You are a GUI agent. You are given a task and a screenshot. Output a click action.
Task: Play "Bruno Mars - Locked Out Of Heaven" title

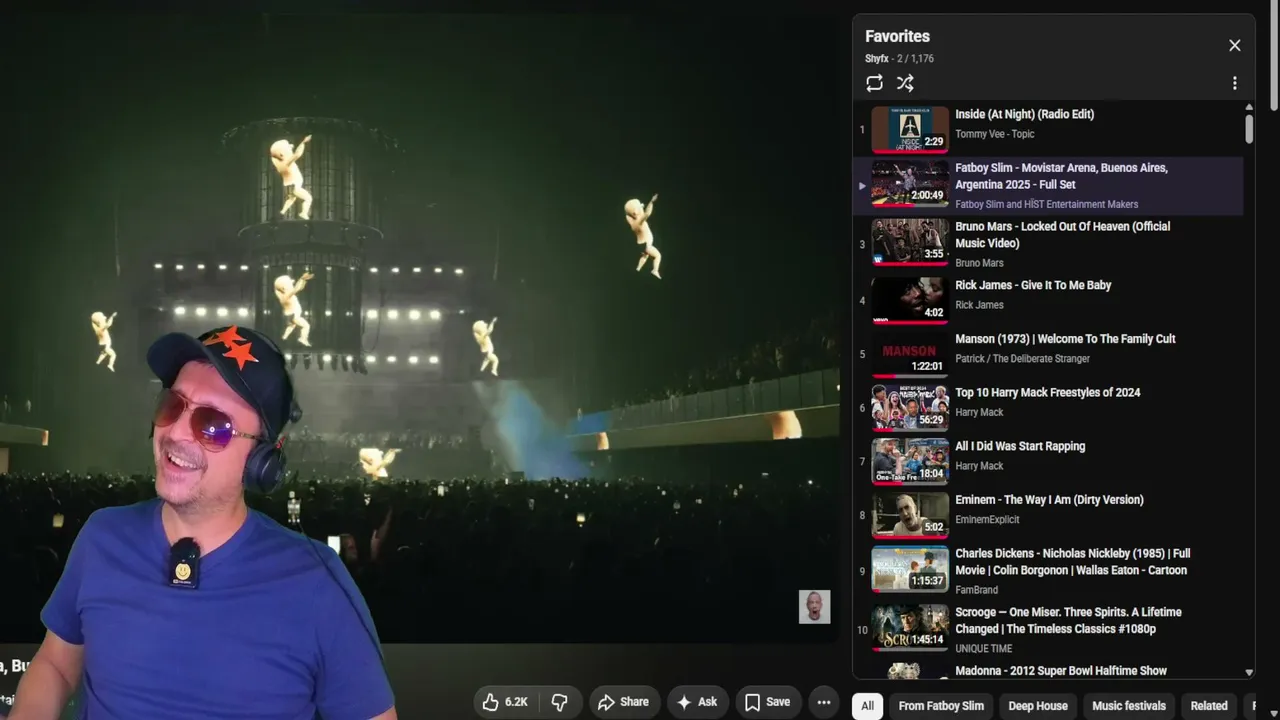pos(1062,235)
